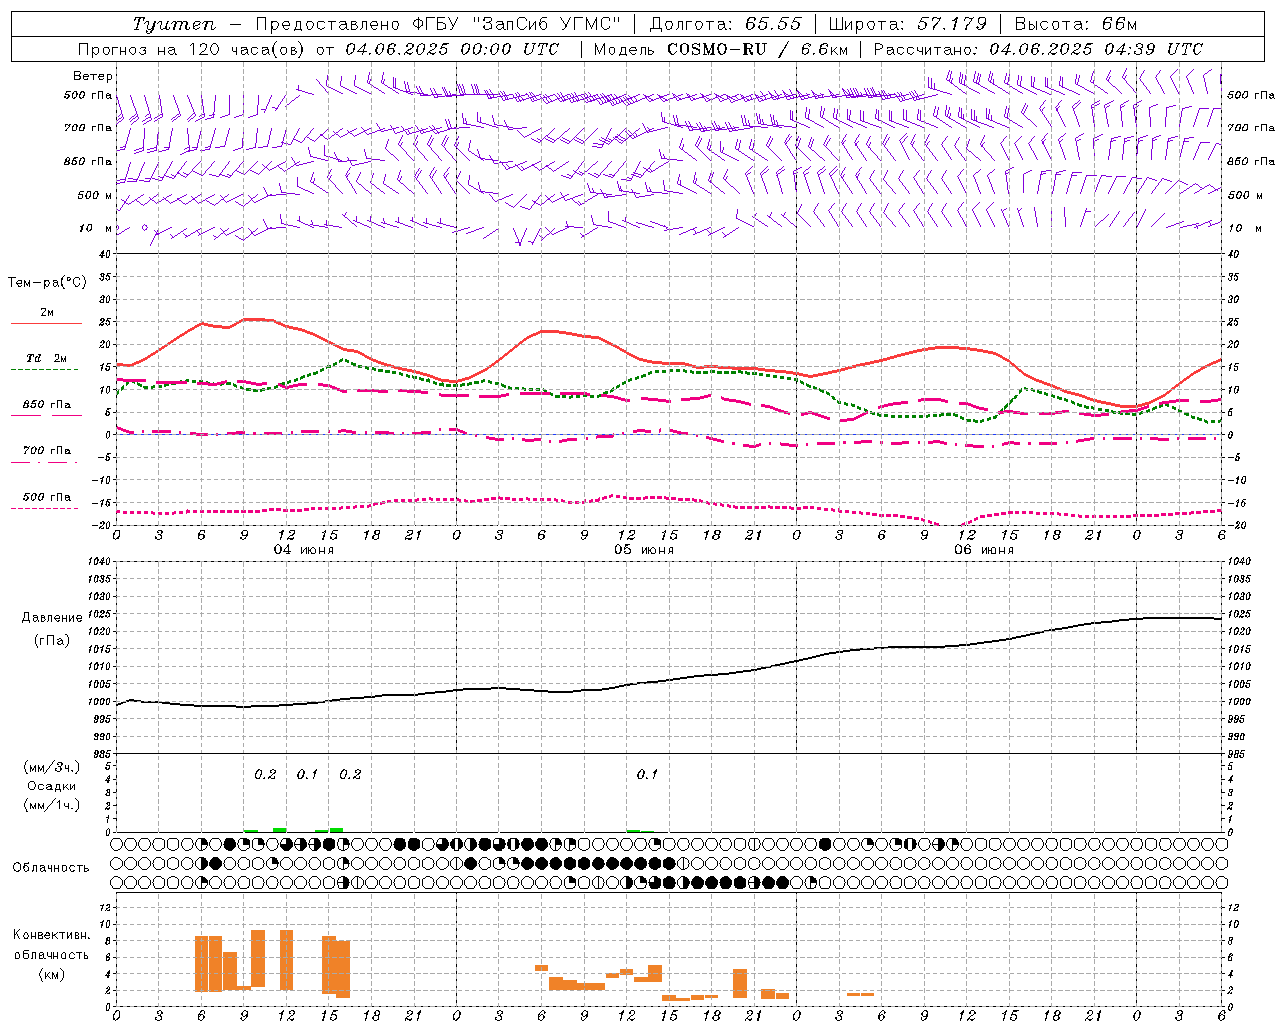This screenshot has height=1024, width=1280.
Task: Click the "850 гПа" legend entry in temperature panel
Action: [x=47, y=405]
